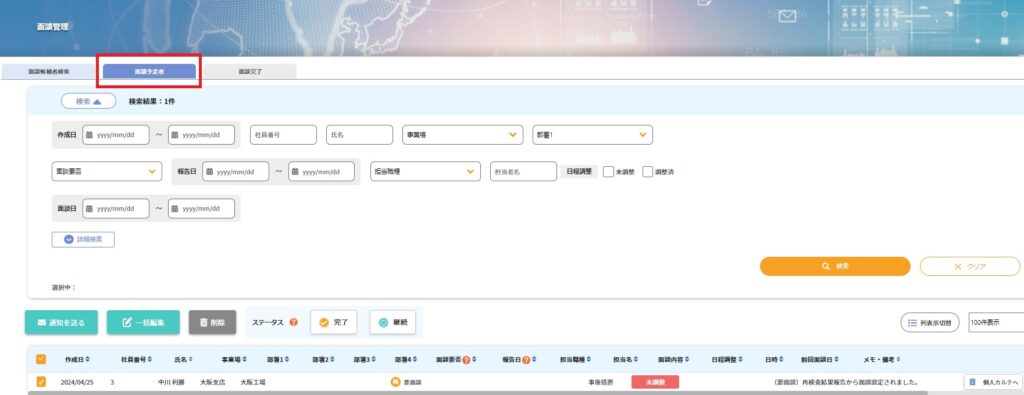Open the 担当職種 dropdown
The image size is (1024, 395).
(425, 172)
